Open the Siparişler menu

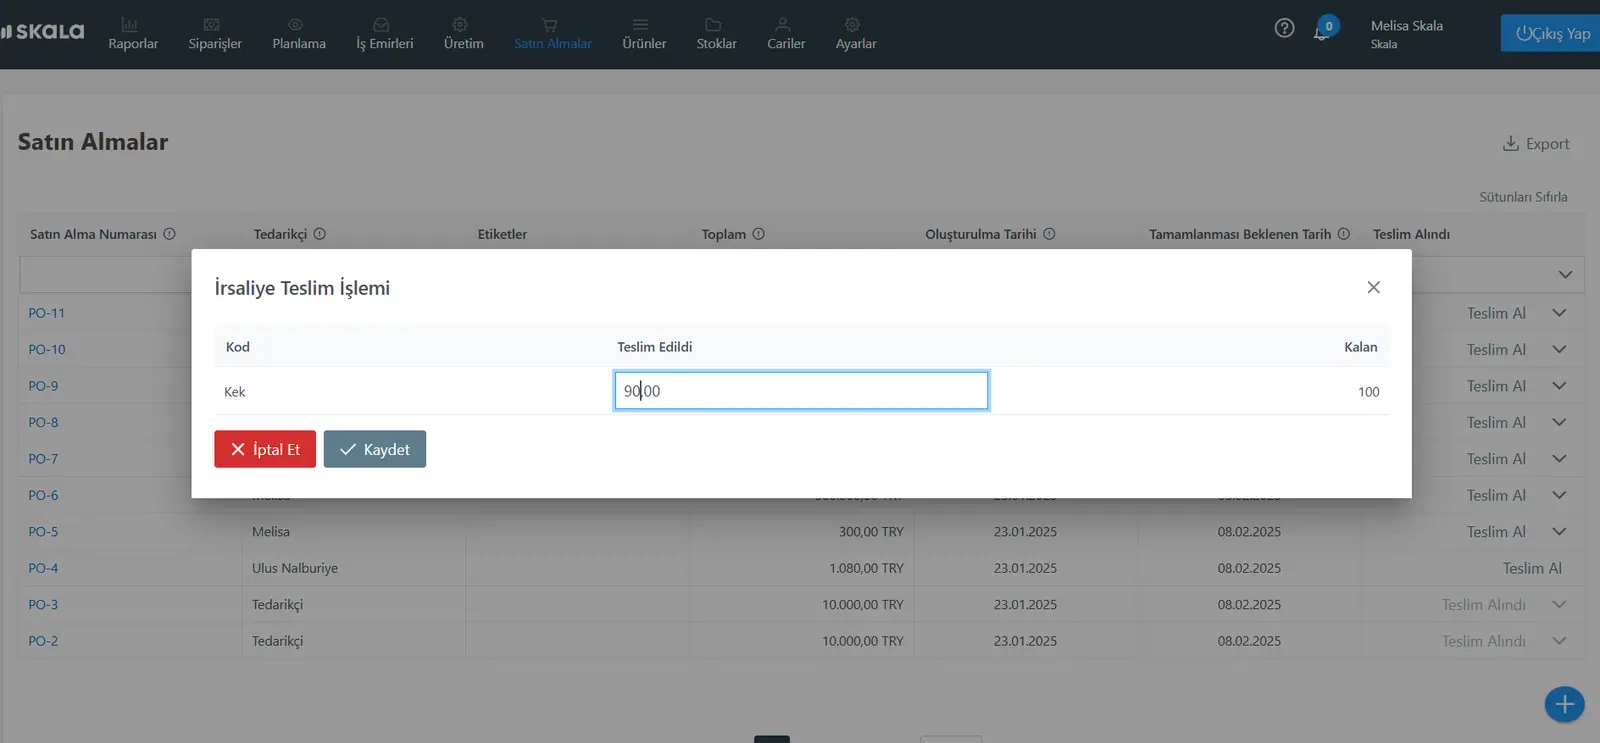(x=215, y=34)
